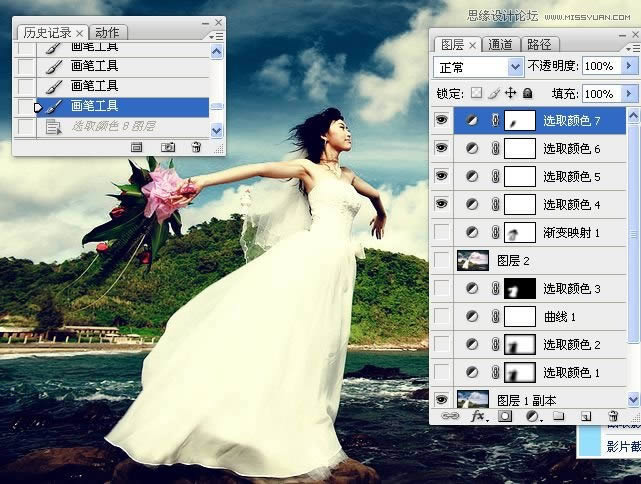Switch to the 通道 tab
Screen dimensions: 641x484
(500, 44)
